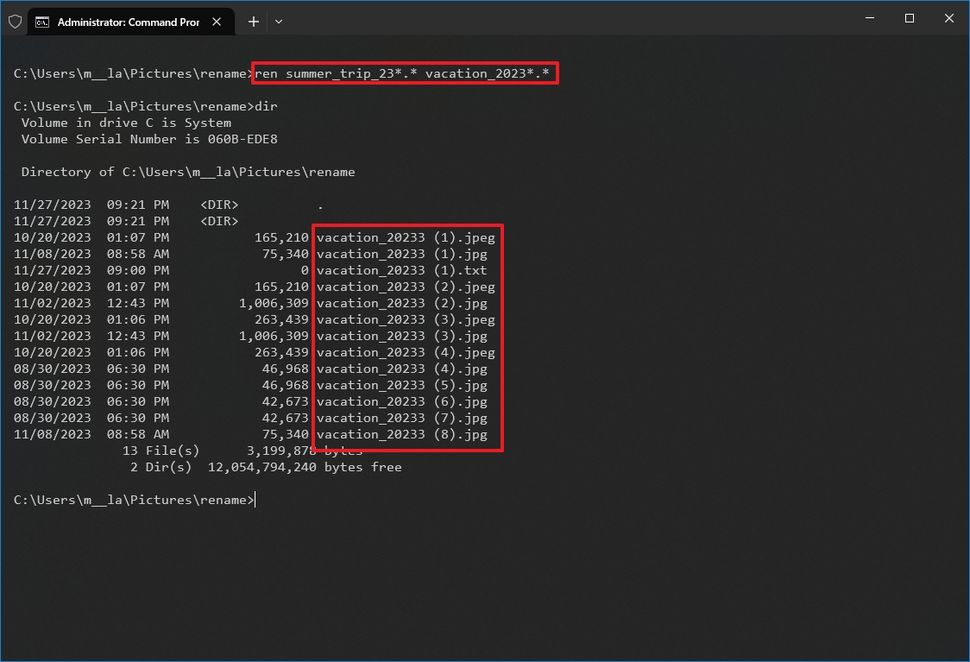Click the highlighted ren command text
Image resolution: width=970 pixels, height=662 pixels.
point(404,72)
